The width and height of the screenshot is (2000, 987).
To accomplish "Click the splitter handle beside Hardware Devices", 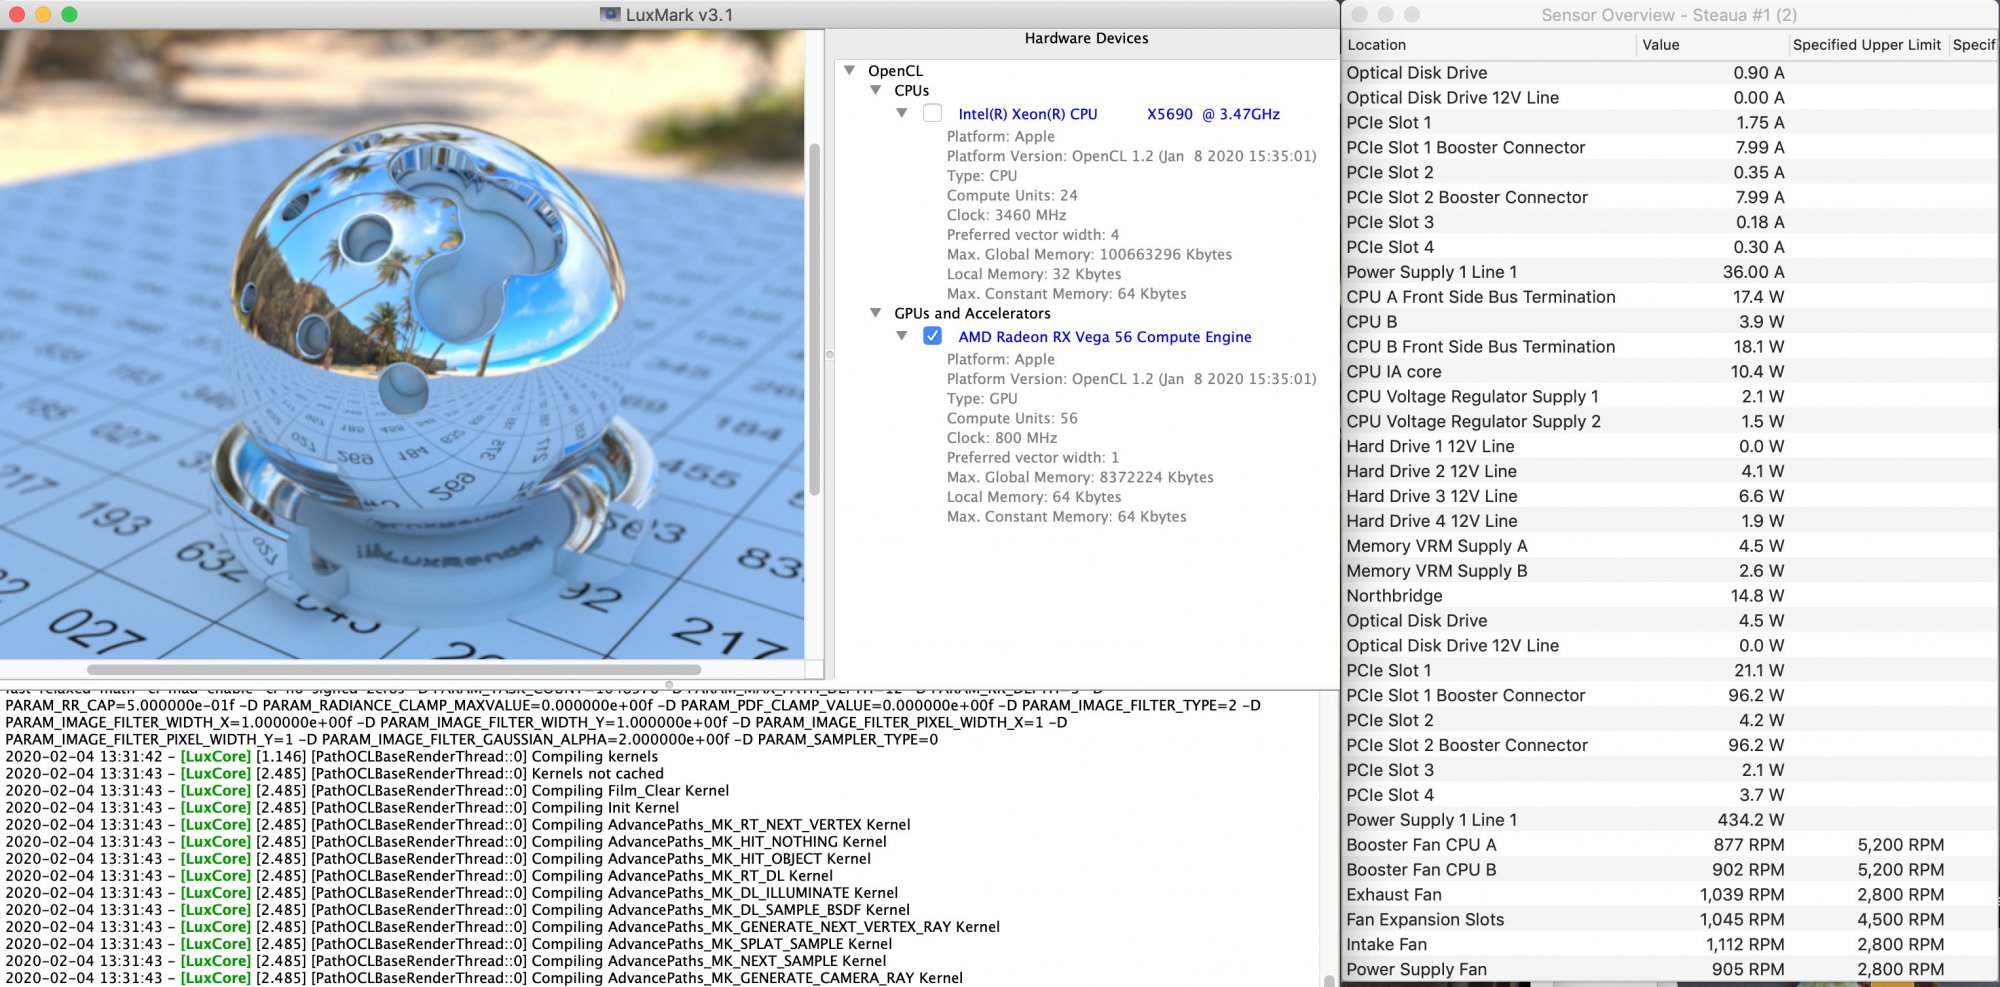I will pyautogui.click(x=829, y=354).
